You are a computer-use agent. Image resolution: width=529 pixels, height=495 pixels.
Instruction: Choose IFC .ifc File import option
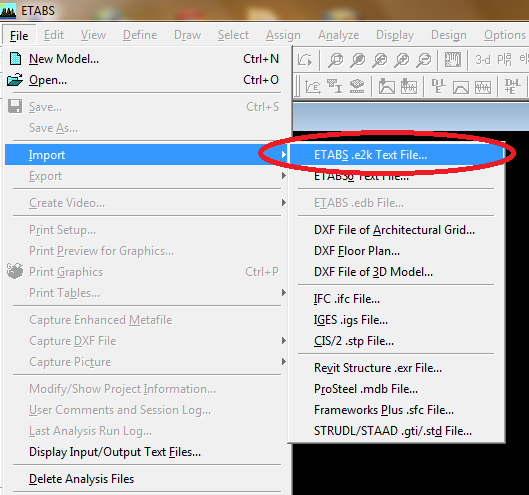click(x=347, y=299)
